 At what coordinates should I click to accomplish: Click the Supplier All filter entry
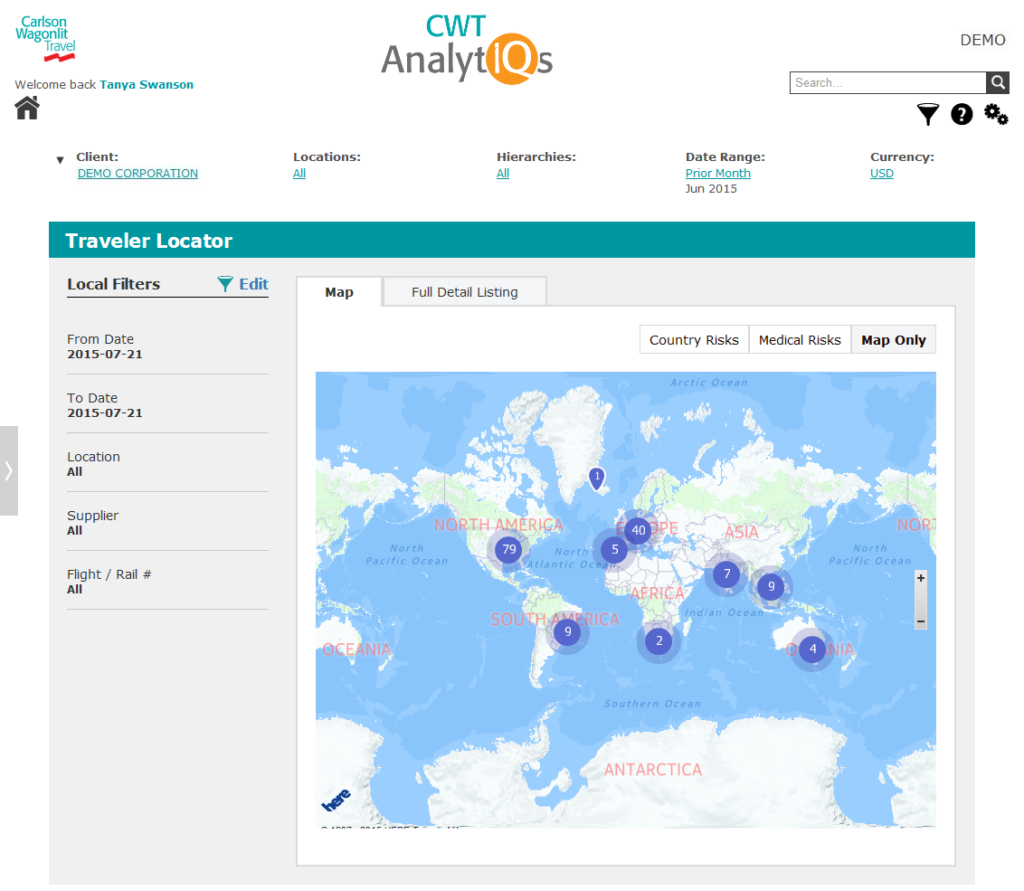click(x=168, y=523)
